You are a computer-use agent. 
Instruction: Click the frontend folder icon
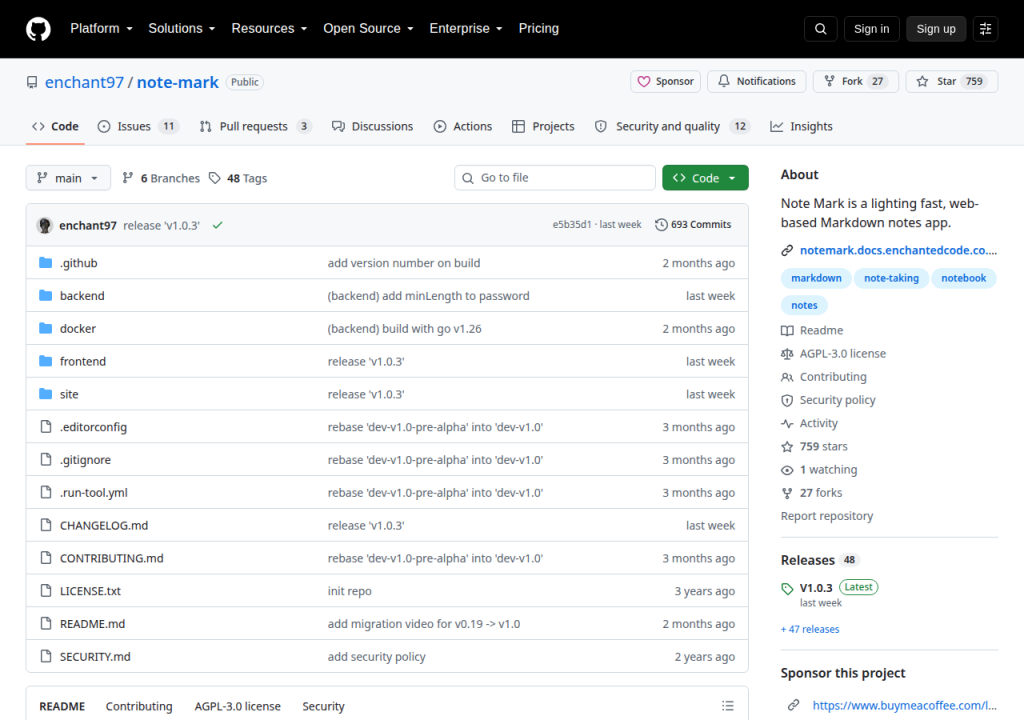(x=45, y=361)
